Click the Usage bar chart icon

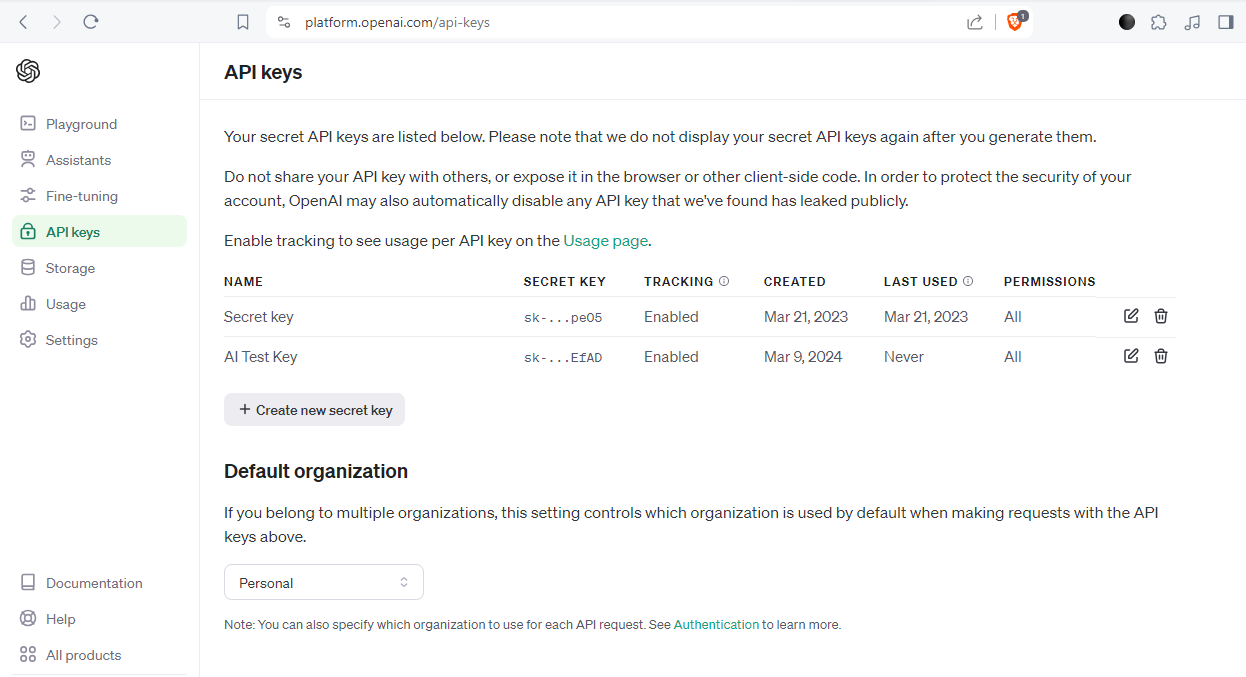click(x=28, y=304)
